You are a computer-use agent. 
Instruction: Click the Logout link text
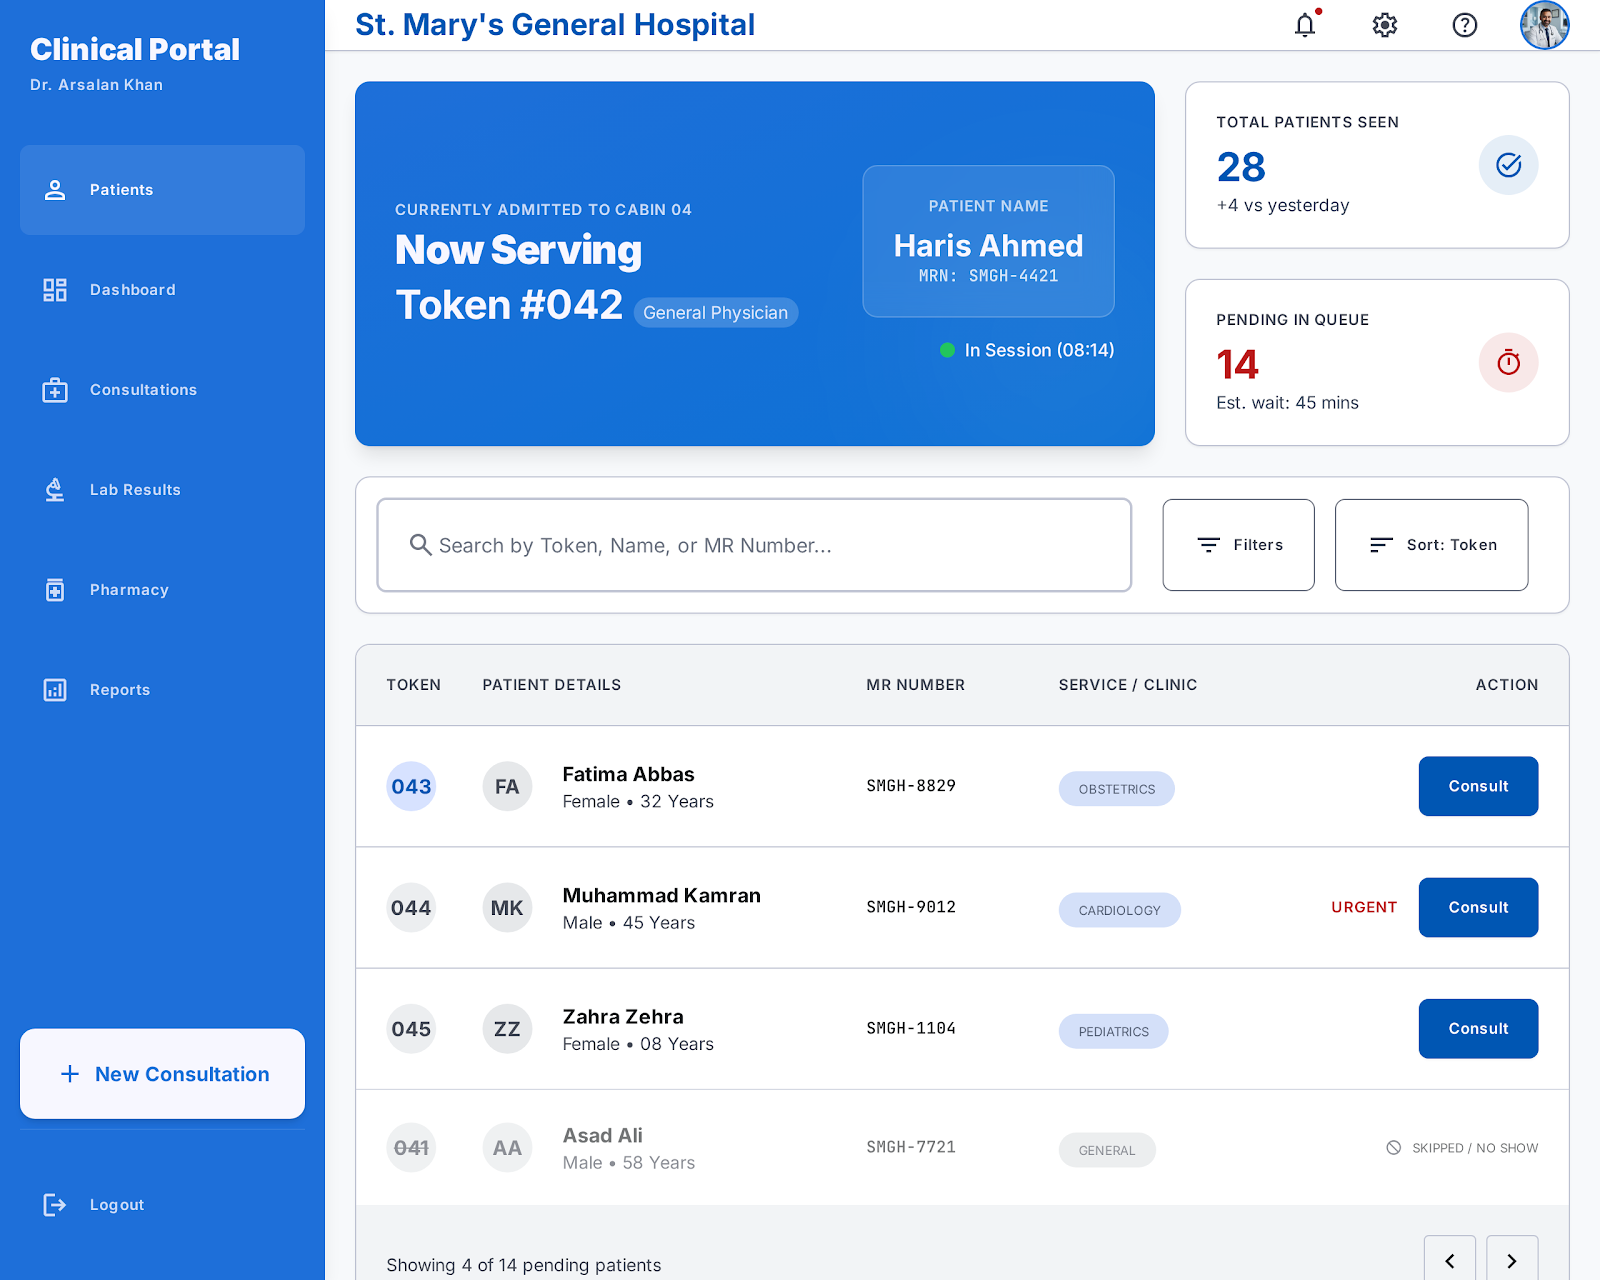coord(117,1205)
